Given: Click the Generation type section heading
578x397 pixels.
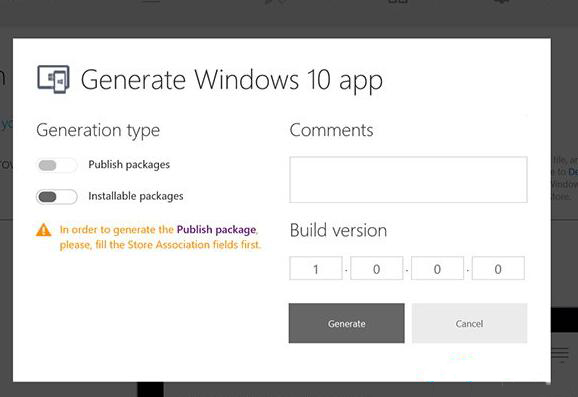Looking at the screenshot, I should (x=98, y=130).
